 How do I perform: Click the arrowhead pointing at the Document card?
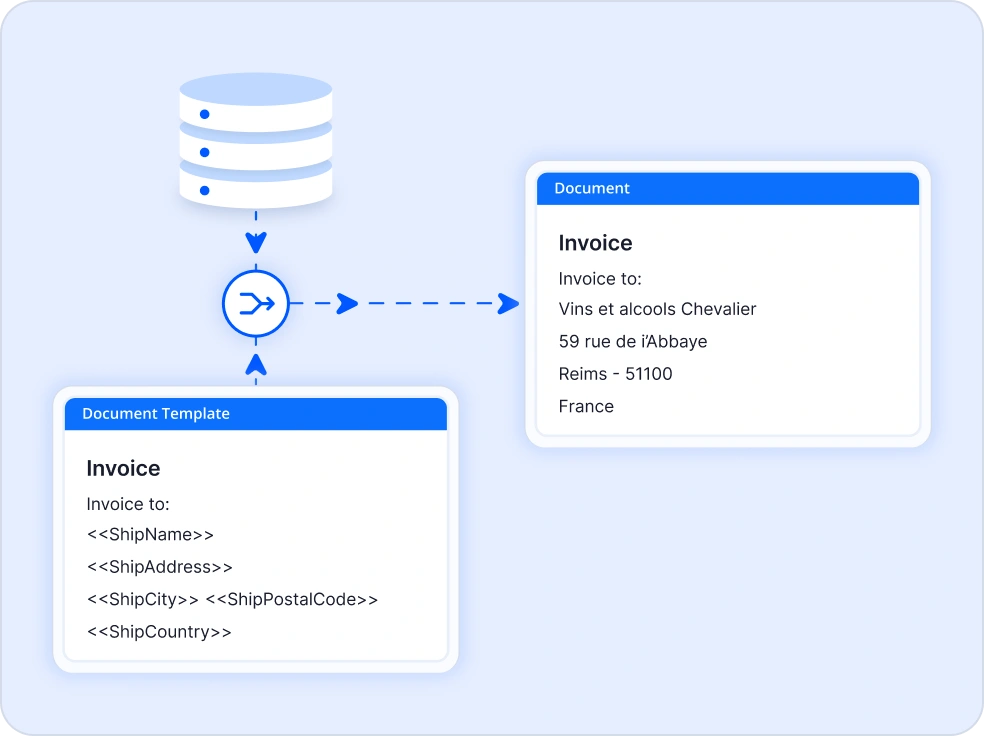tap(508, 303)
